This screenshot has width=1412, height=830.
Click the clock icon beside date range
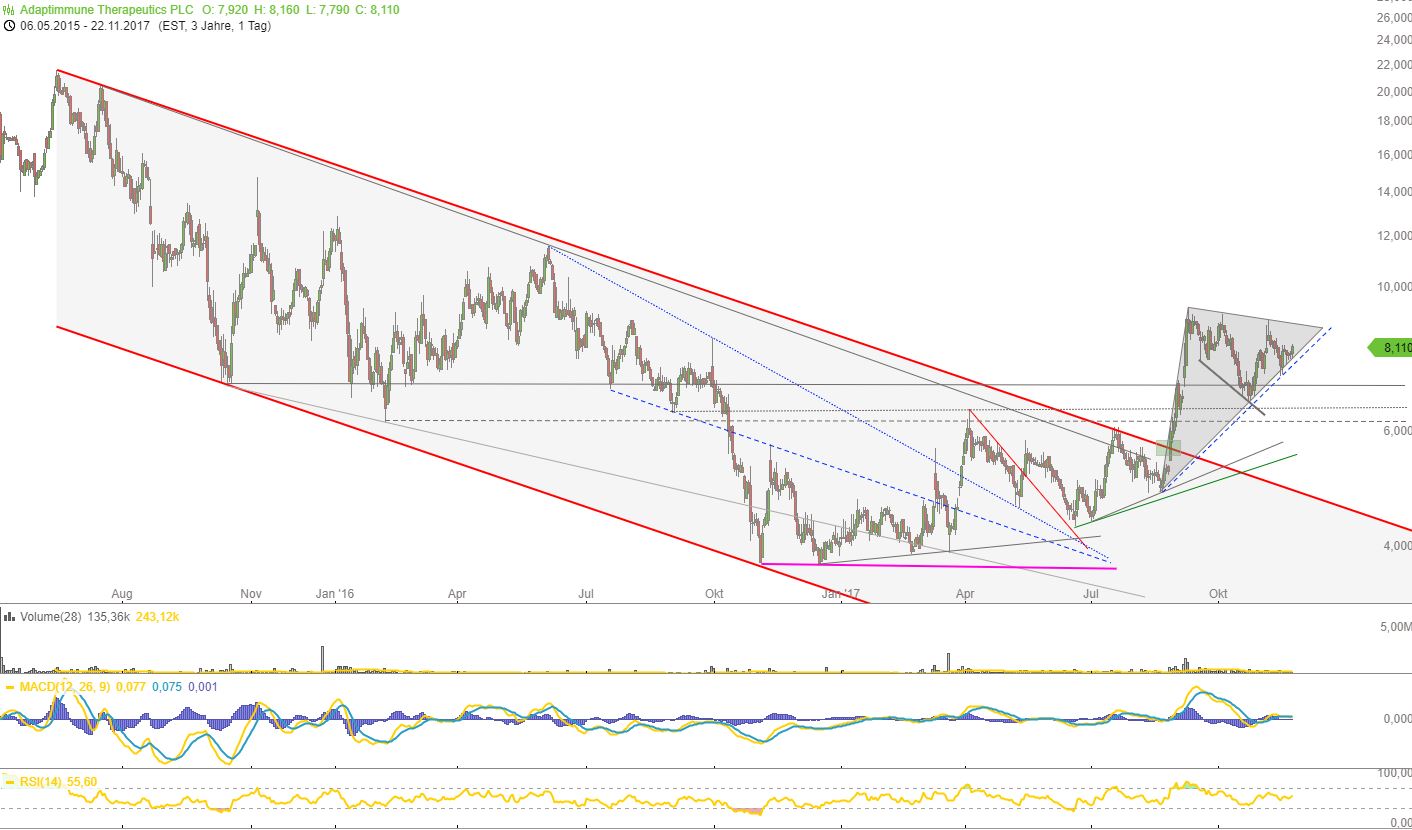tap(9, 25)
